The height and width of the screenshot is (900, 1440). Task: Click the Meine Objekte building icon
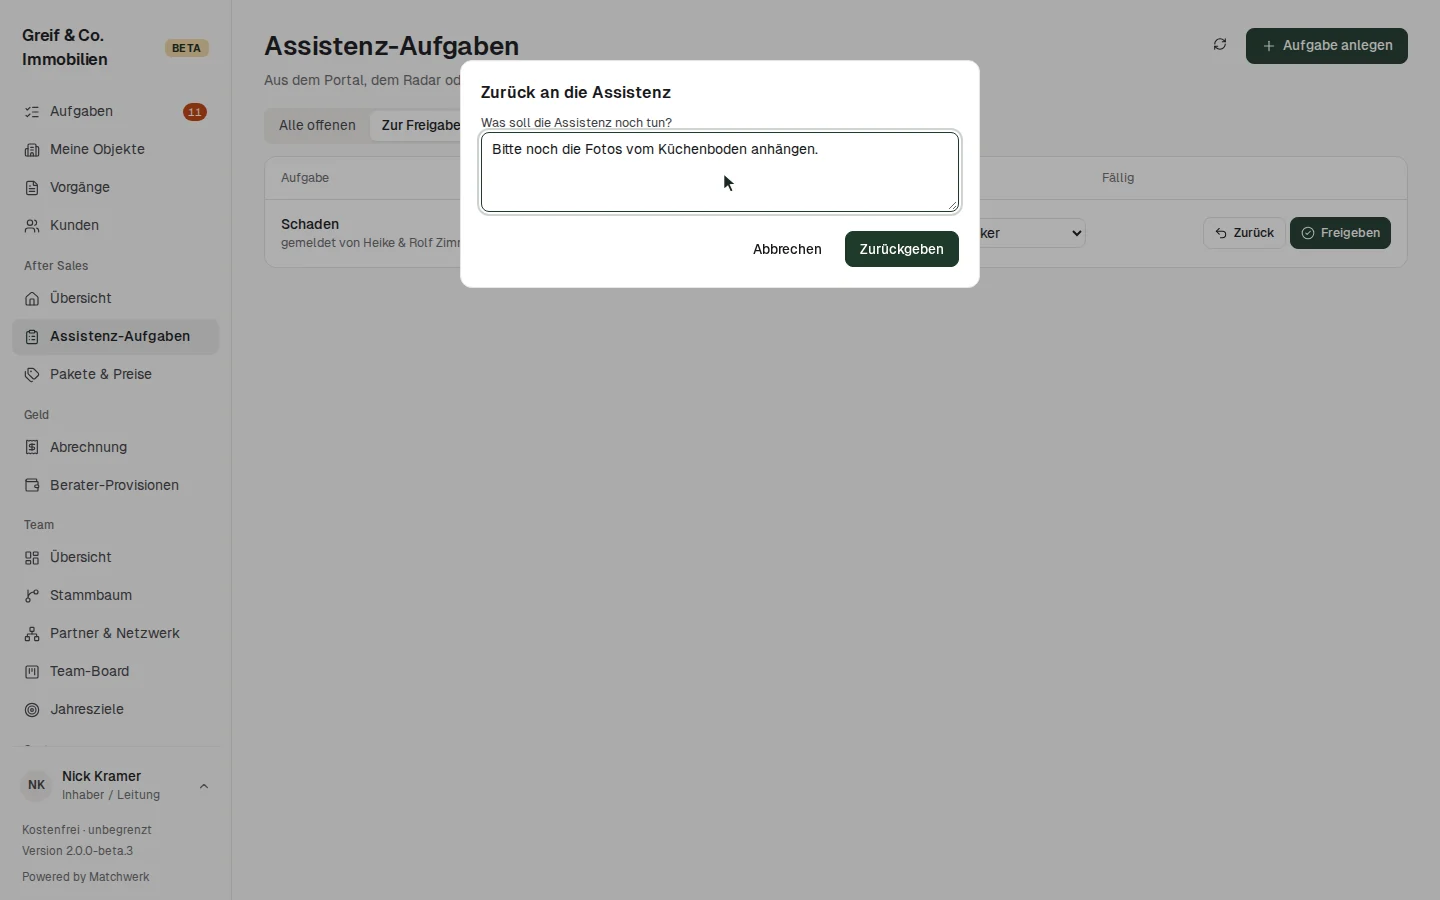32,150
